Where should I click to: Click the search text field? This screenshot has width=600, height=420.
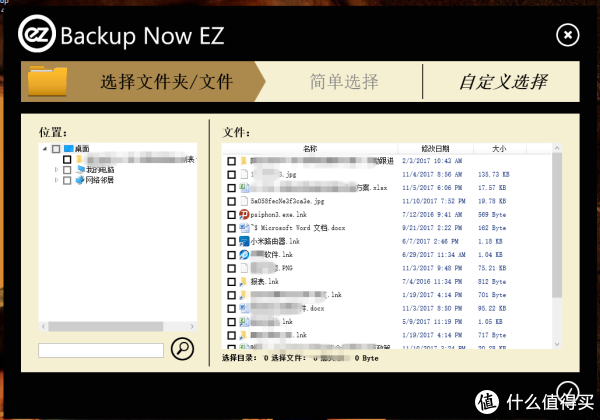tap(101, 350)
